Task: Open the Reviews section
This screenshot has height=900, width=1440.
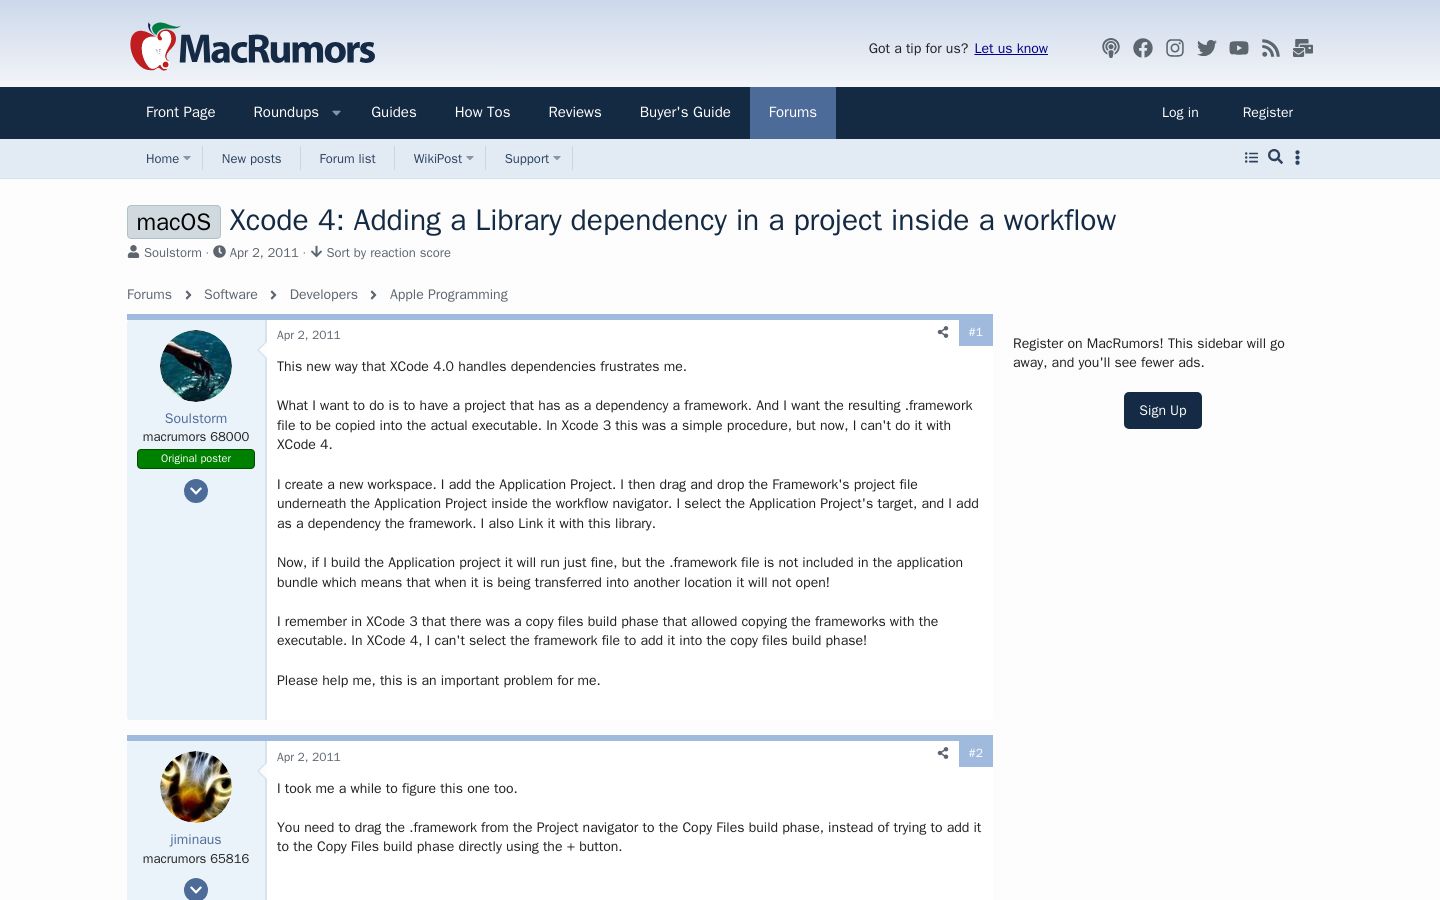Action: (x=575, y=113)
